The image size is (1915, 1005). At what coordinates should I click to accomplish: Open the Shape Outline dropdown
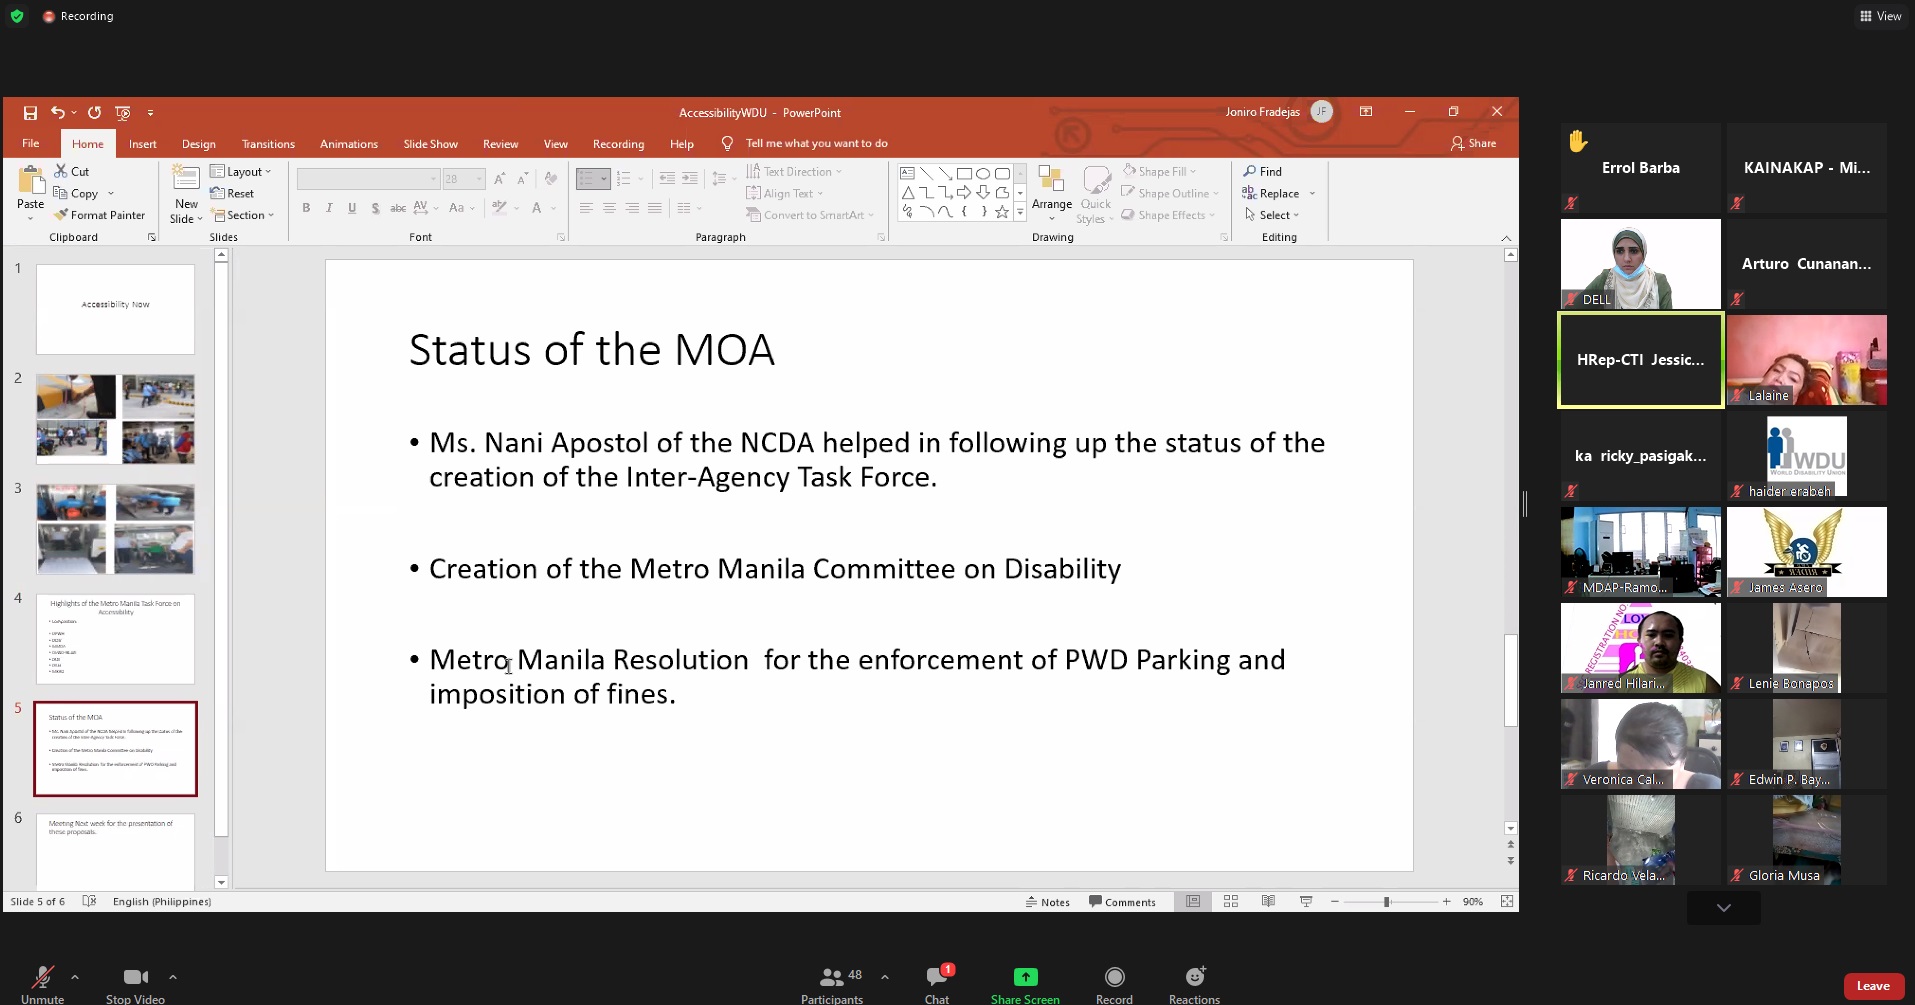[1170, 193]
